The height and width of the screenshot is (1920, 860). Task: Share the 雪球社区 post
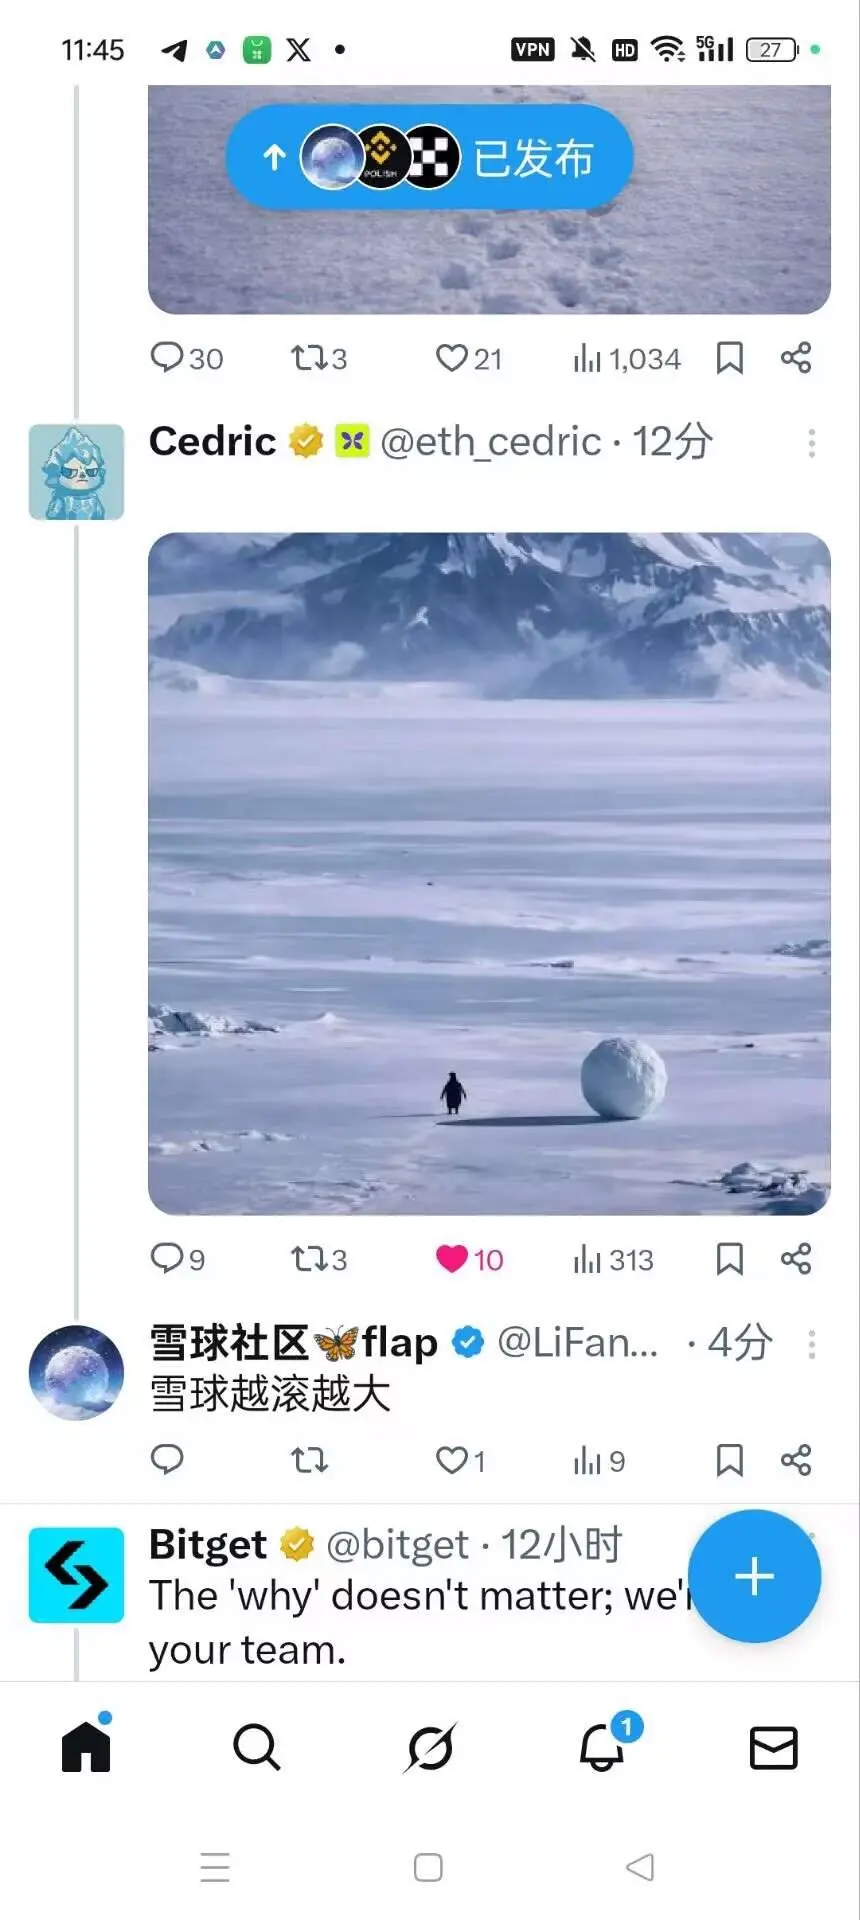[x=796, y=1461]
